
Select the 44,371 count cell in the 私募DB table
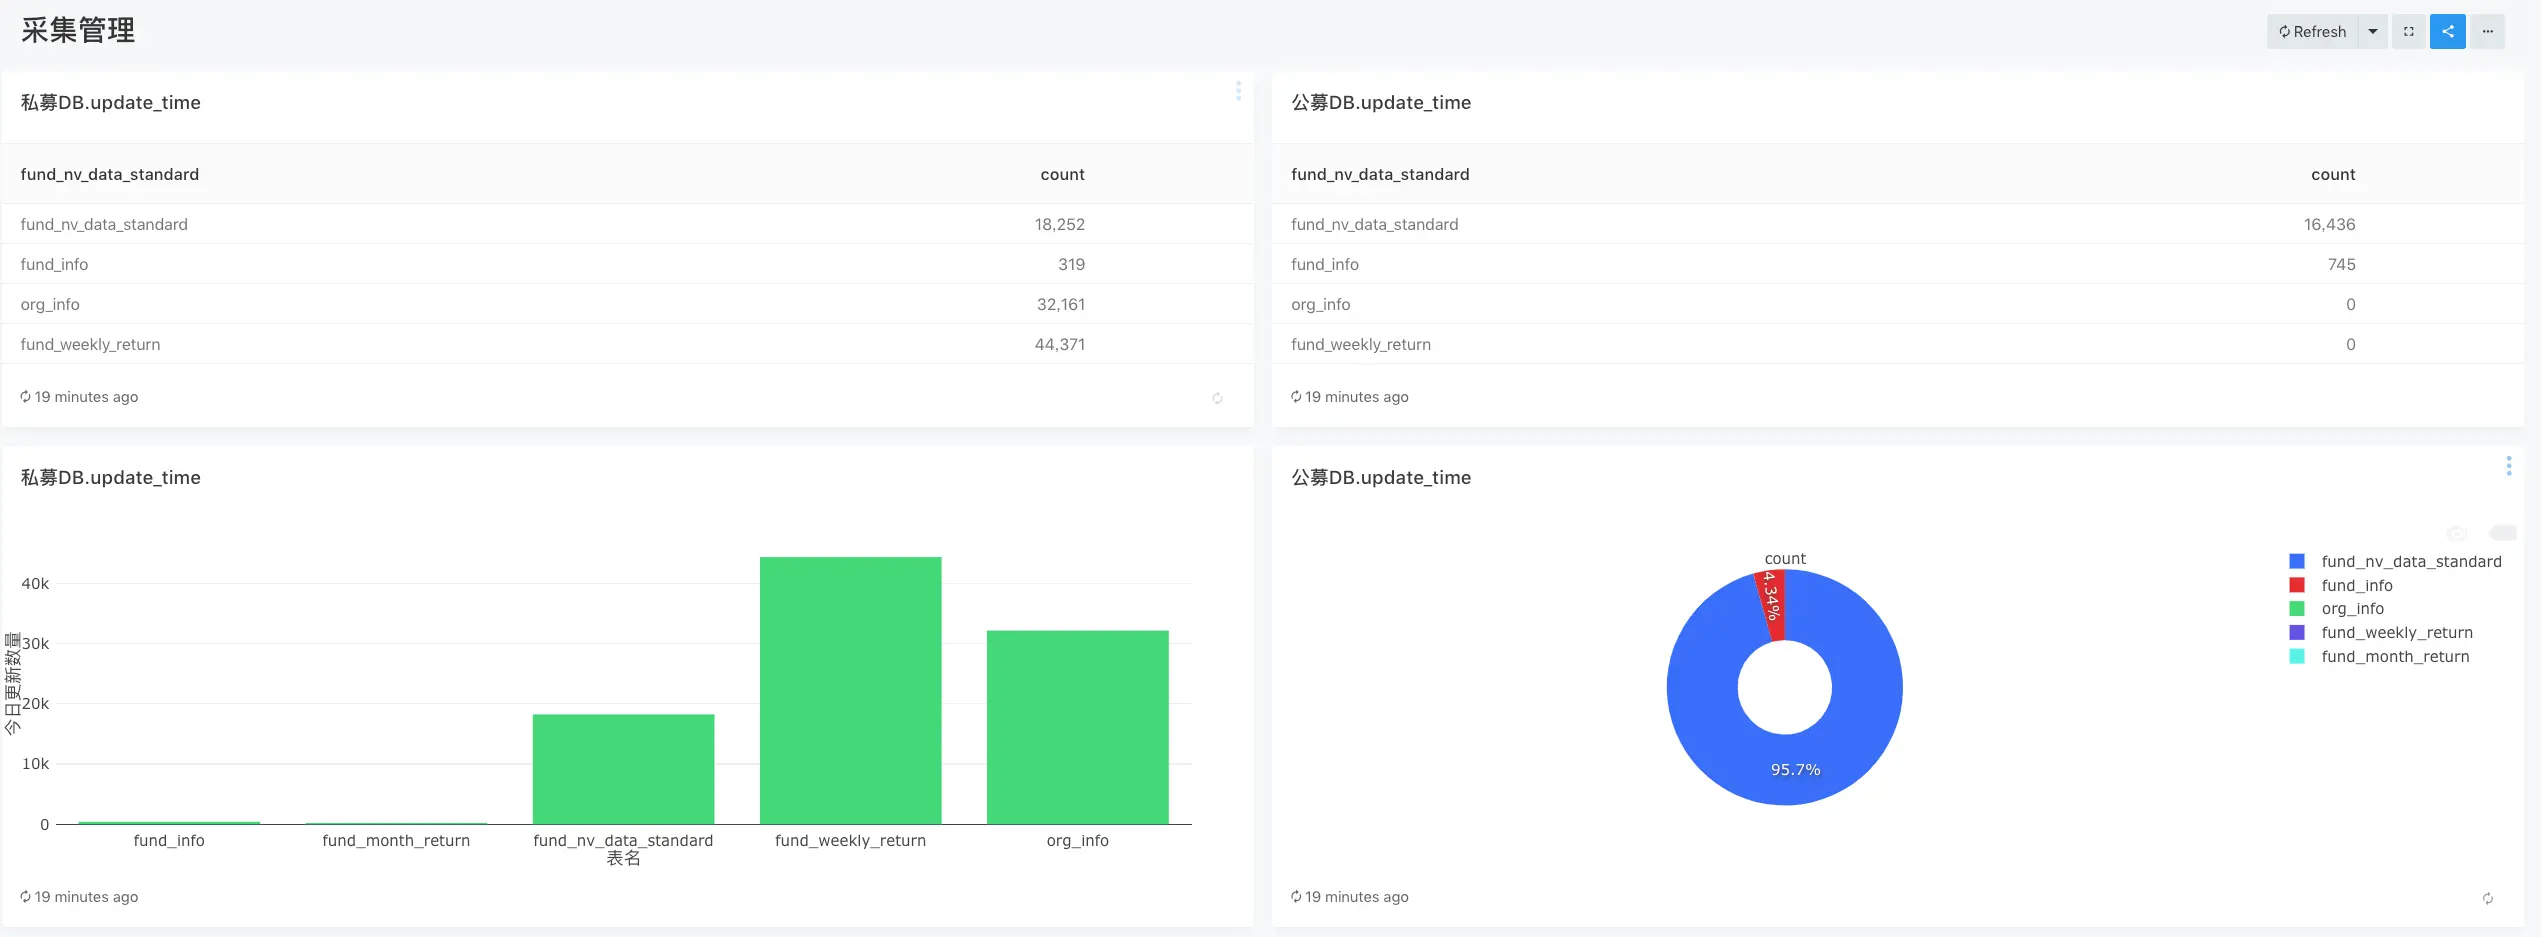tap(1059, 344)
